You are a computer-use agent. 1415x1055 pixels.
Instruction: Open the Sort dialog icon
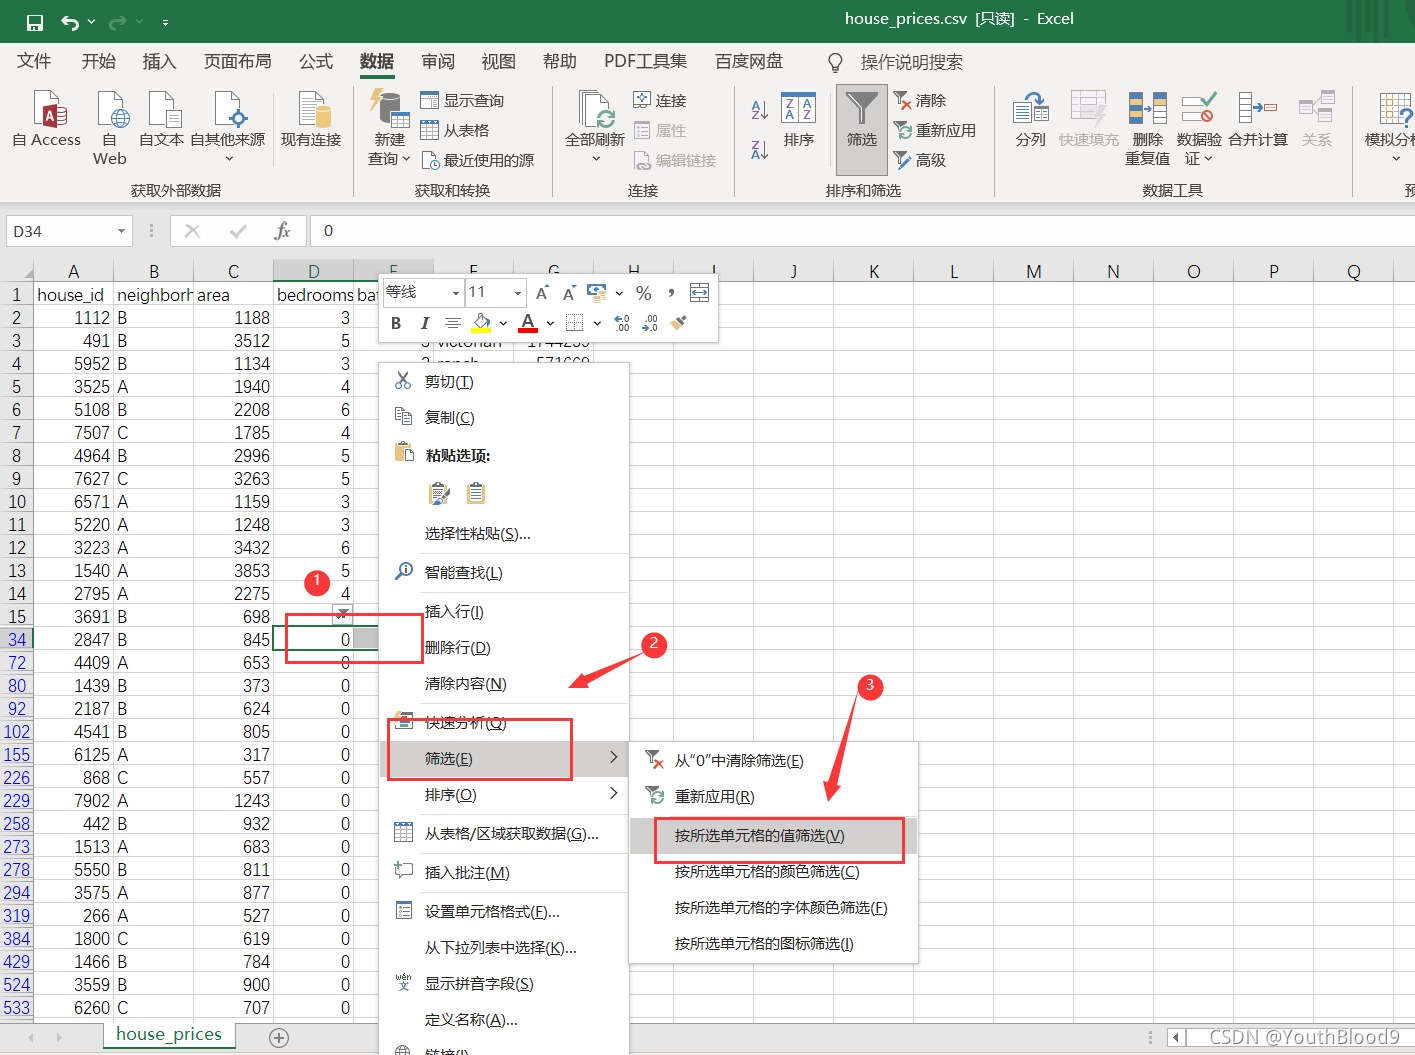[x=798, y=109]
